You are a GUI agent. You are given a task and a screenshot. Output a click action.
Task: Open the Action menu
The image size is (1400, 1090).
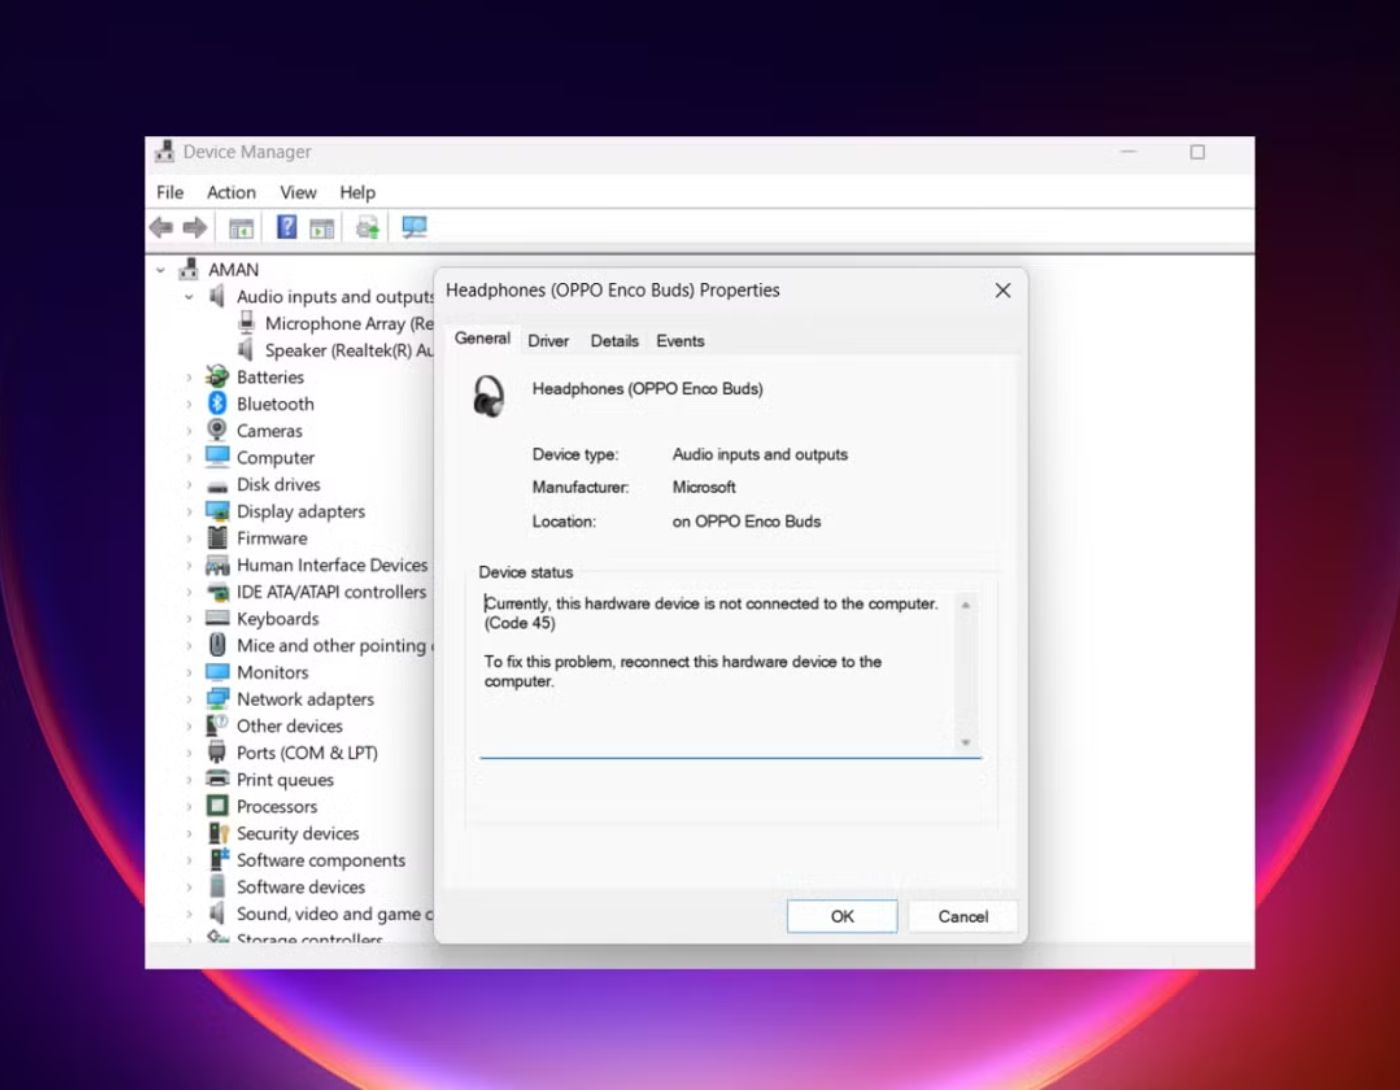point(231,192)
